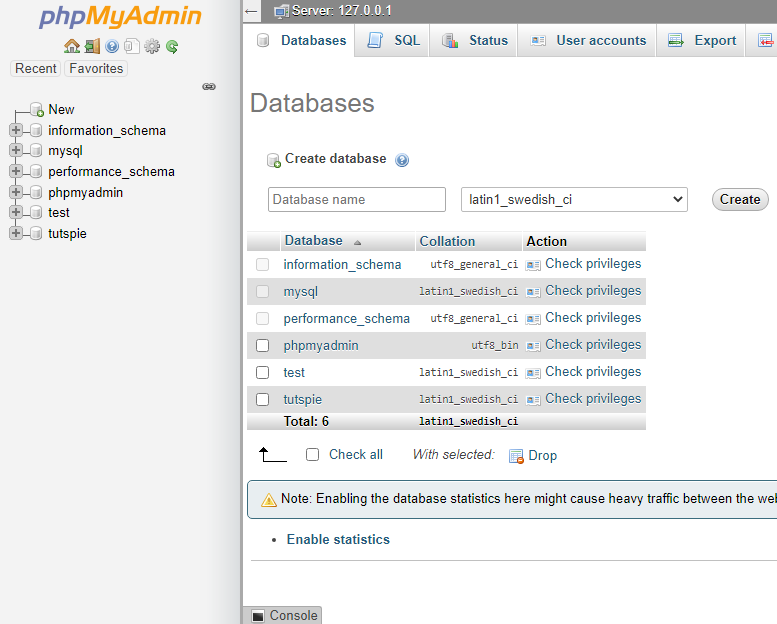
Task: Click the Collation column header
Action: pyautogui.click(x=447, y=241)
